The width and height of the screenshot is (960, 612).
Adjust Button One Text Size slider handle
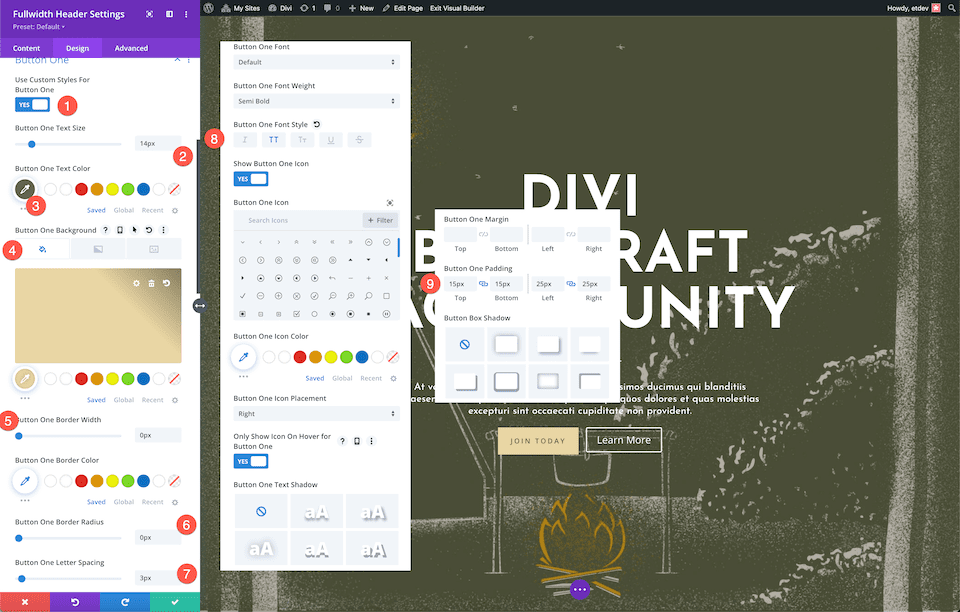pos(32,144)
